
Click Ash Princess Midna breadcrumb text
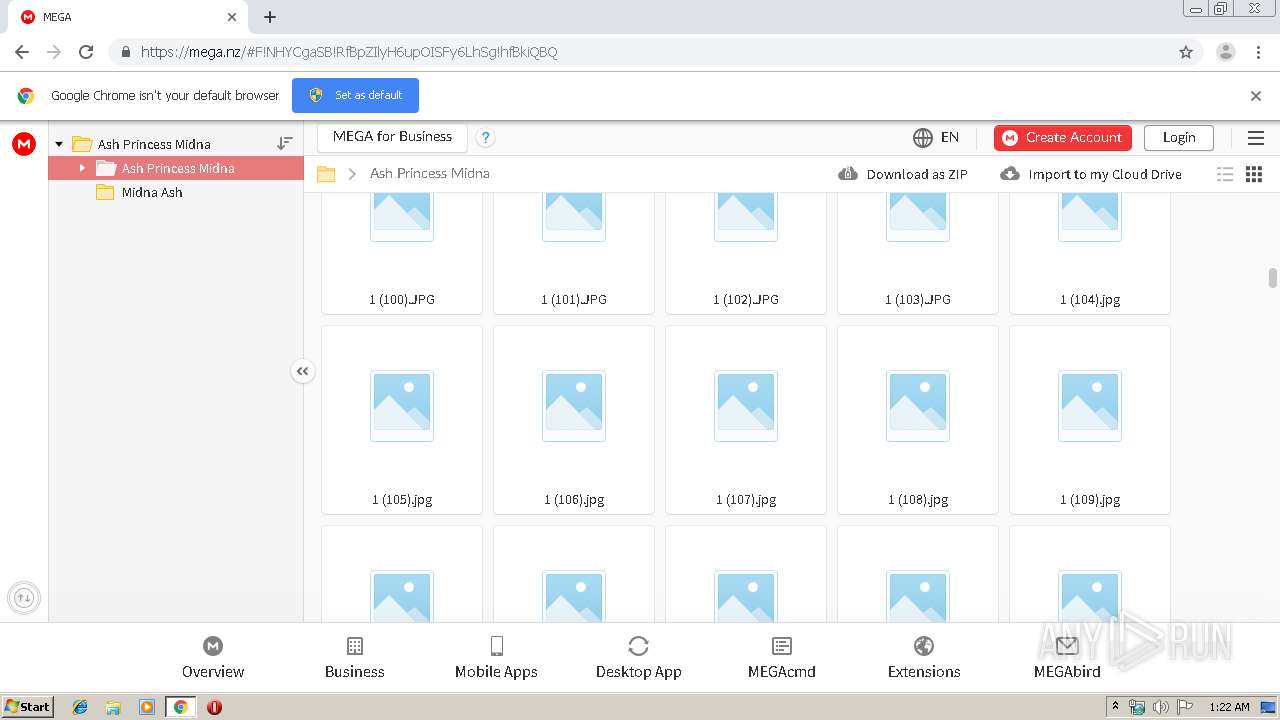point(430,173)
